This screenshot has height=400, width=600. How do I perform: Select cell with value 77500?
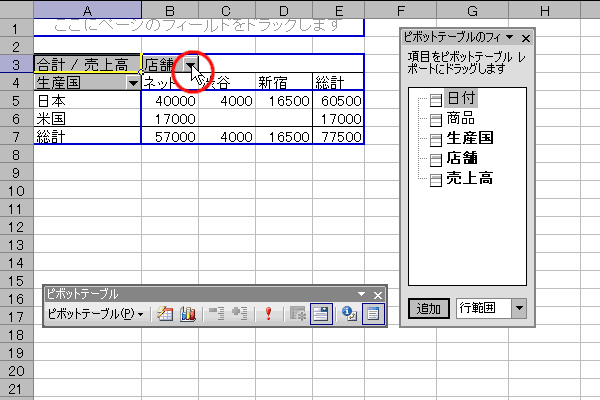pos(338,136)
